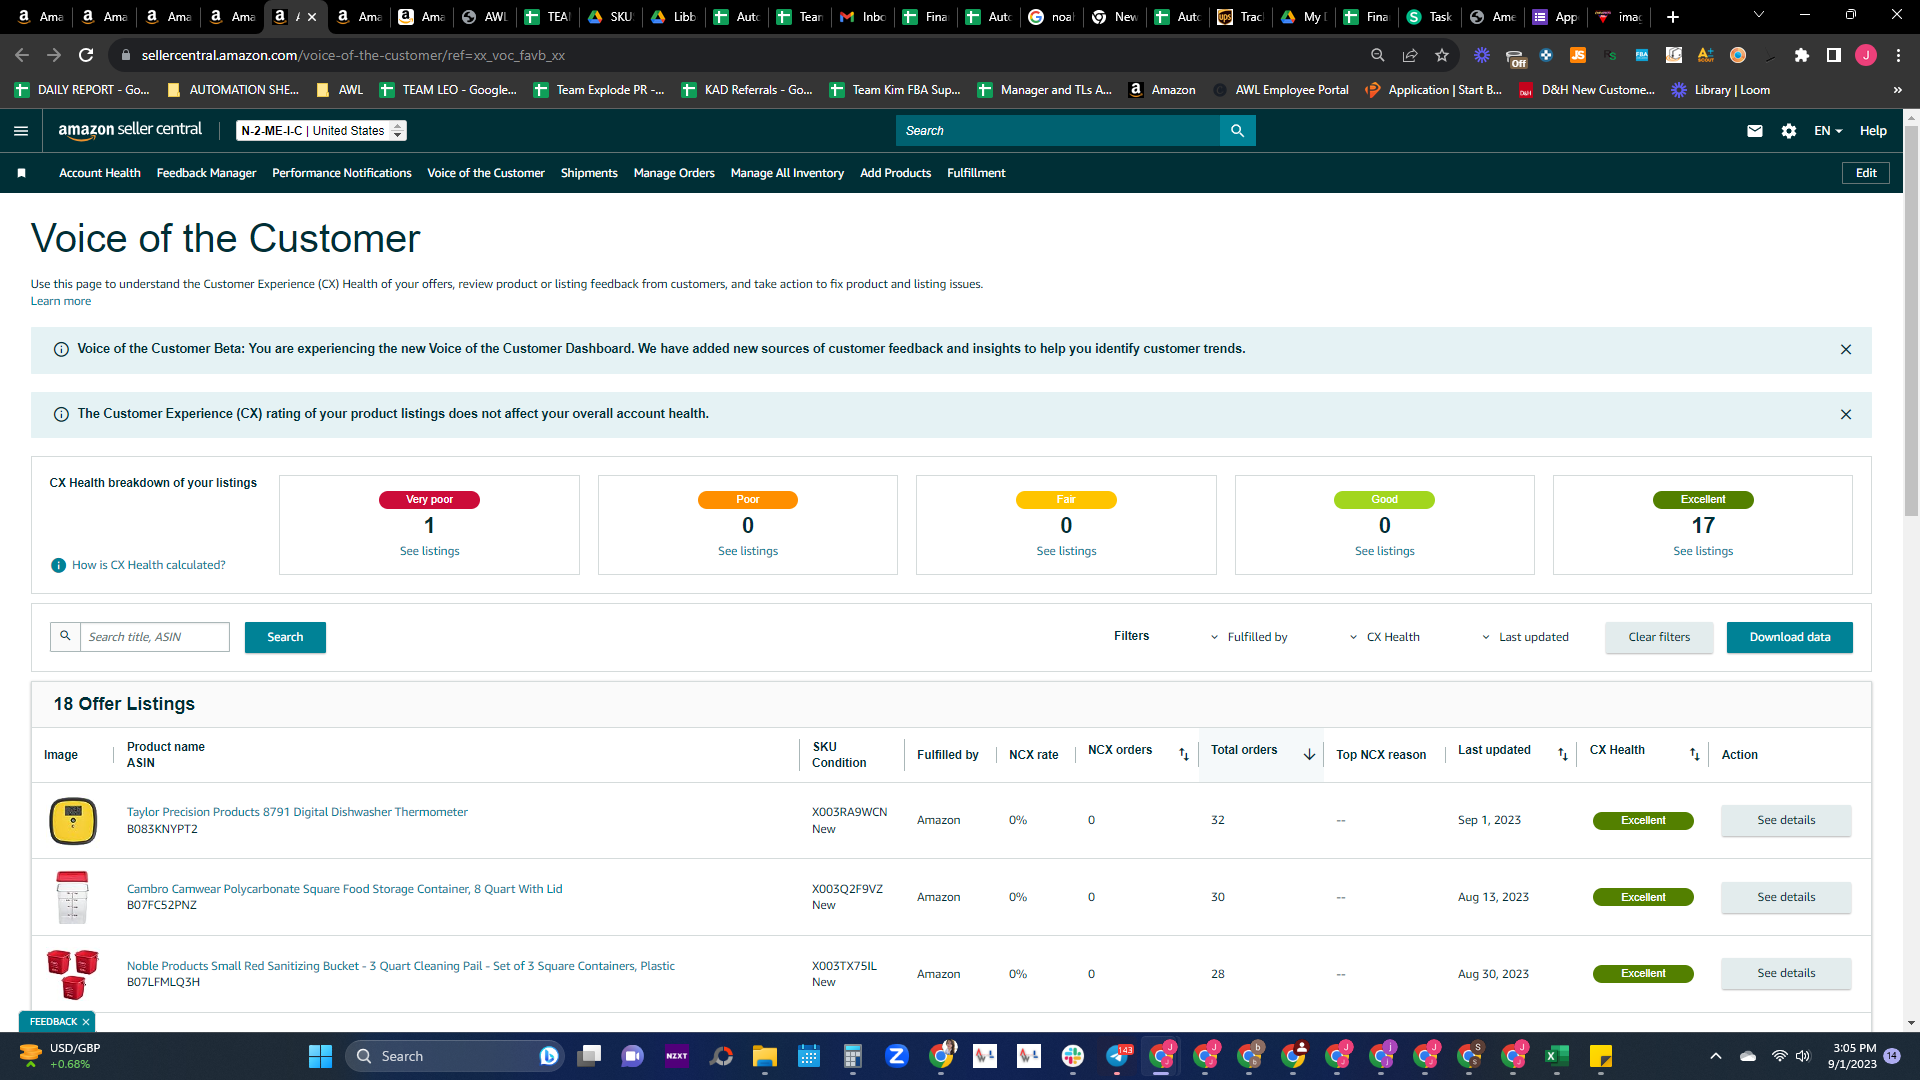Open the Calculator taskbar icon

click(853, 1056)
